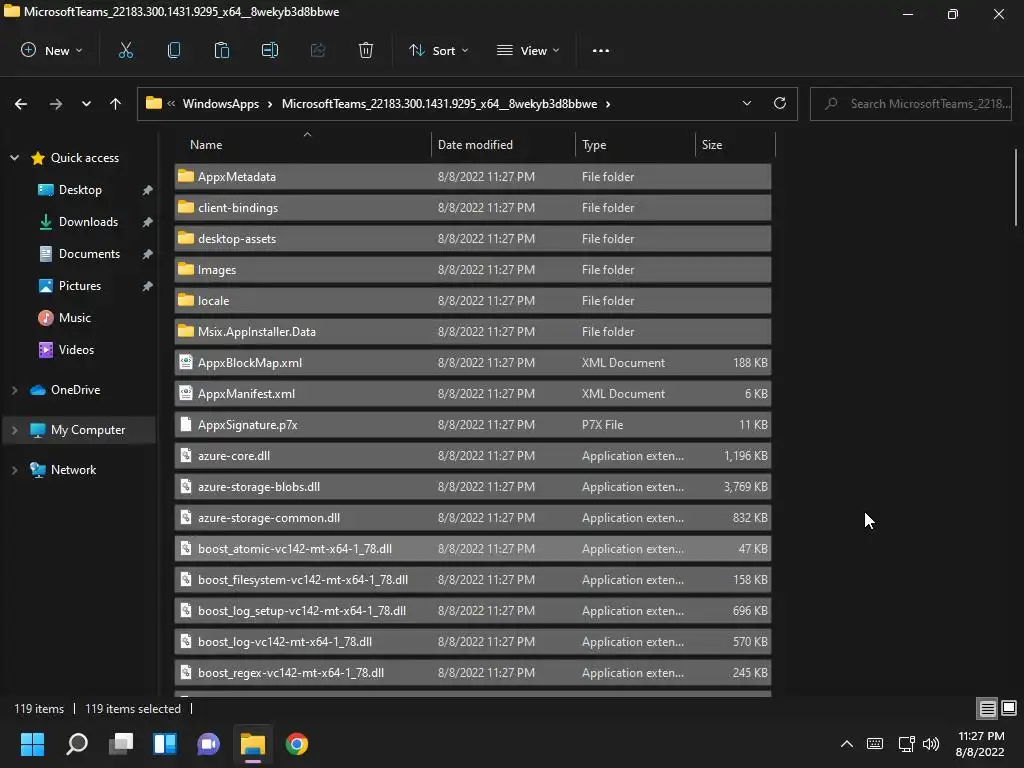The height and width of the screenshot is (768, 1024).
Task: Select AppxManifest.xml file
Action: [x=473, y=394]
